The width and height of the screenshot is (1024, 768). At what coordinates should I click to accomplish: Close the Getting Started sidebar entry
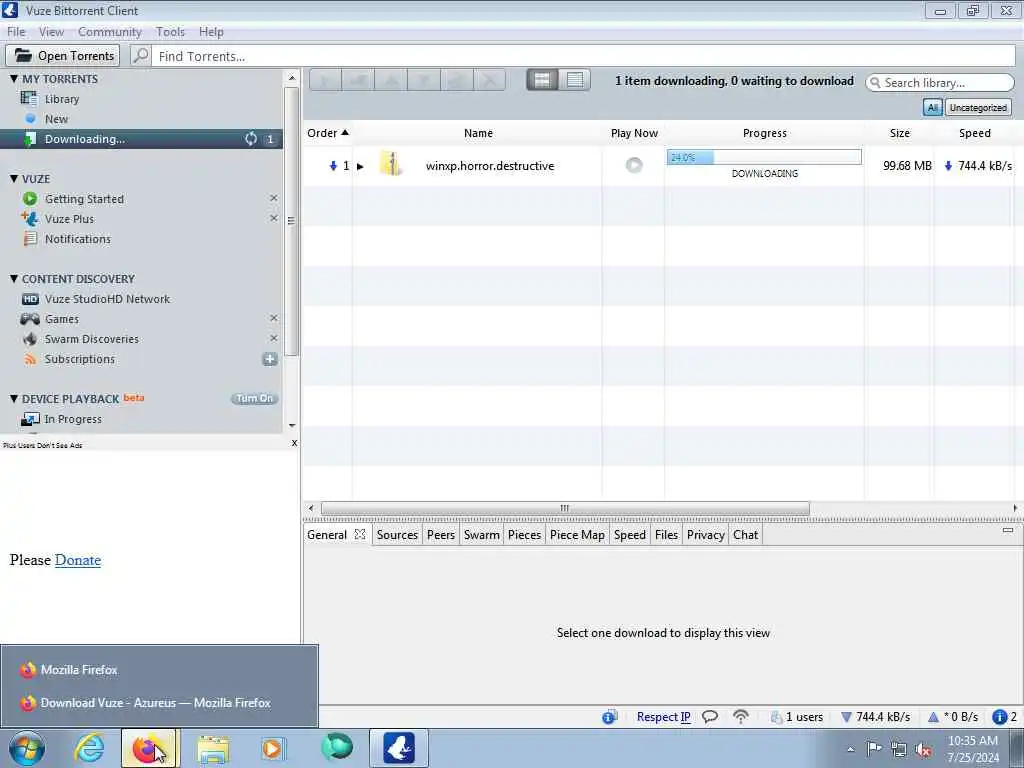tap(274, 198)
